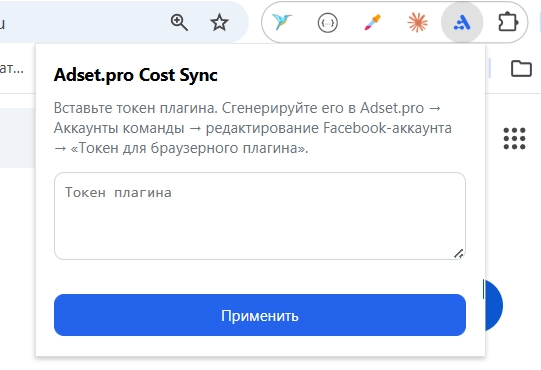
Task: Open the curly braces extension icon
Action: pyautogui.click(x=327, y=23)
